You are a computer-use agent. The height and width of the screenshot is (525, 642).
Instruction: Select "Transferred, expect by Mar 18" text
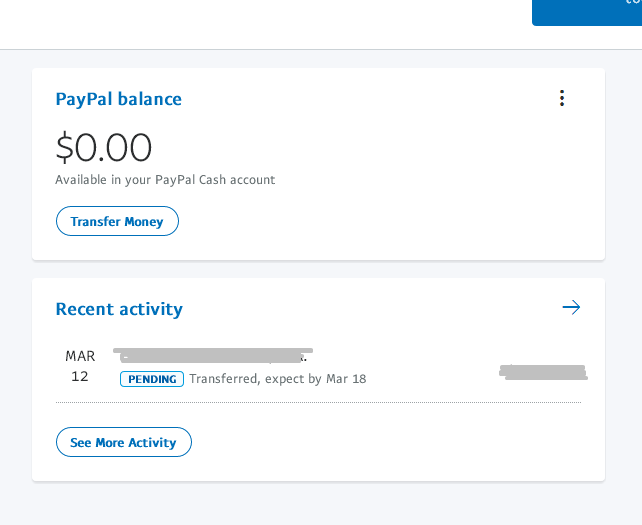[277, 379]
